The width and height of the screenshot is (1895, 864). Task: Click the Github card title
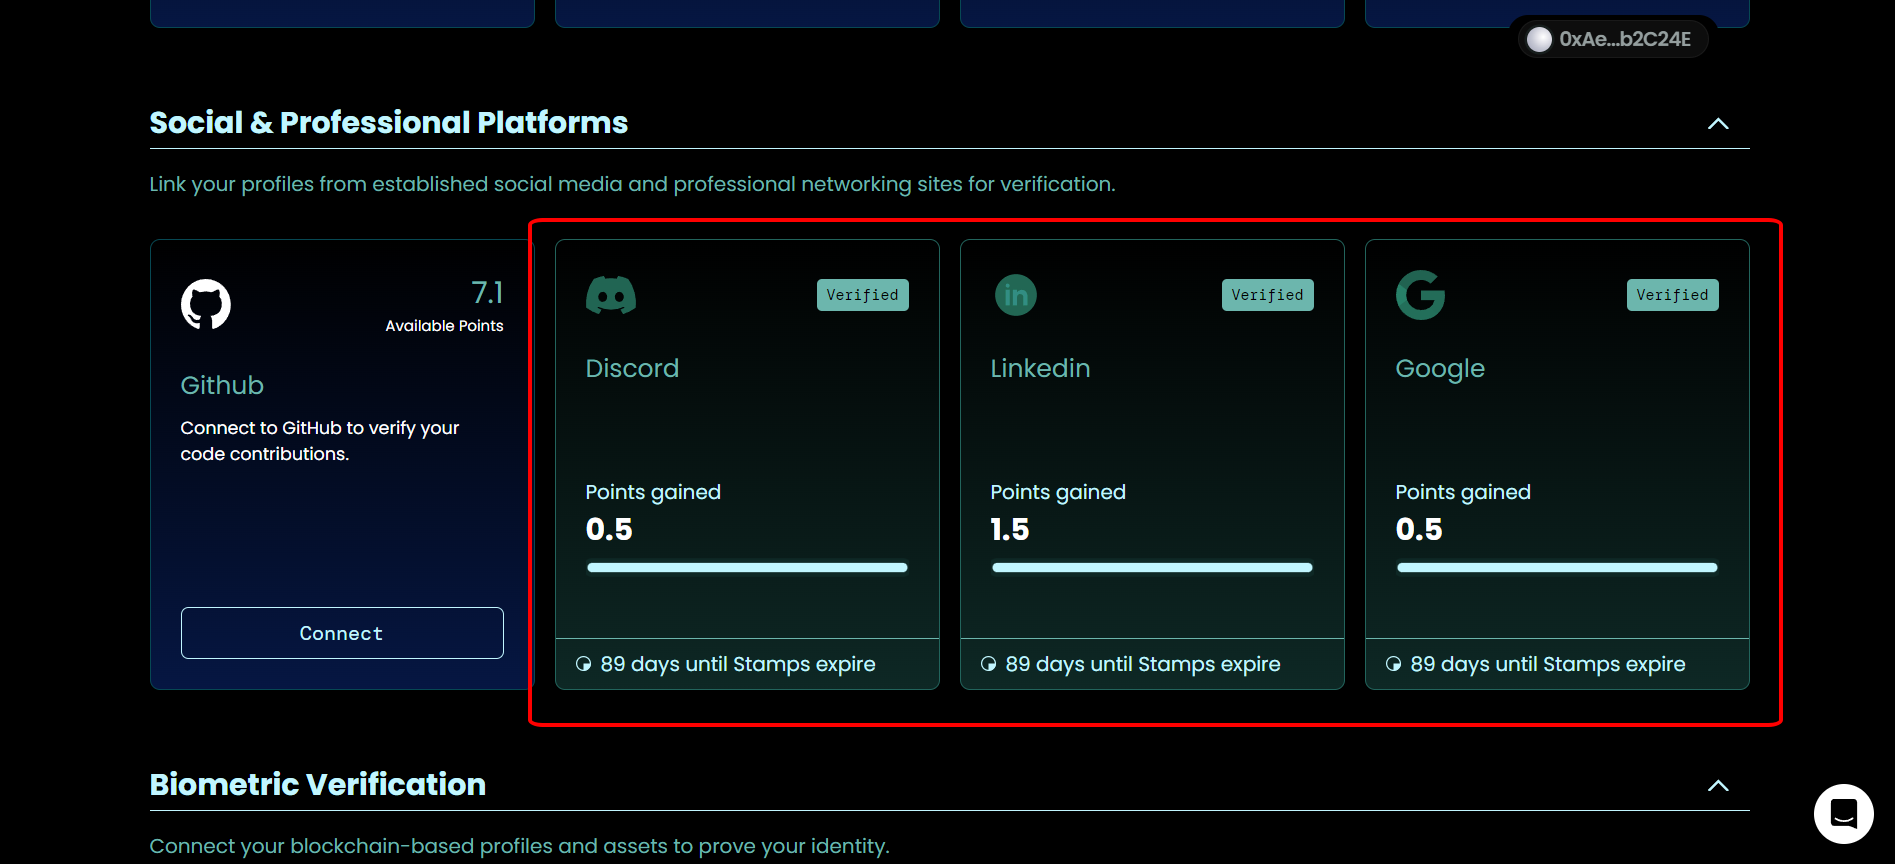(222, 385)
